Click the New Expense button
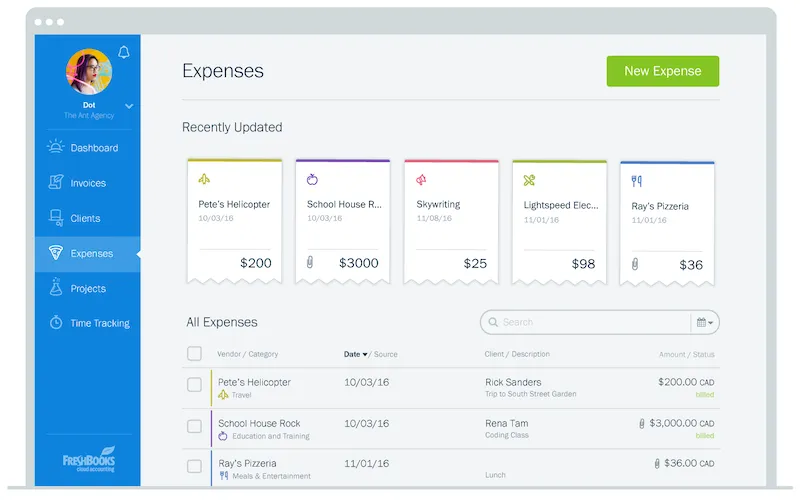 [662, 71]
